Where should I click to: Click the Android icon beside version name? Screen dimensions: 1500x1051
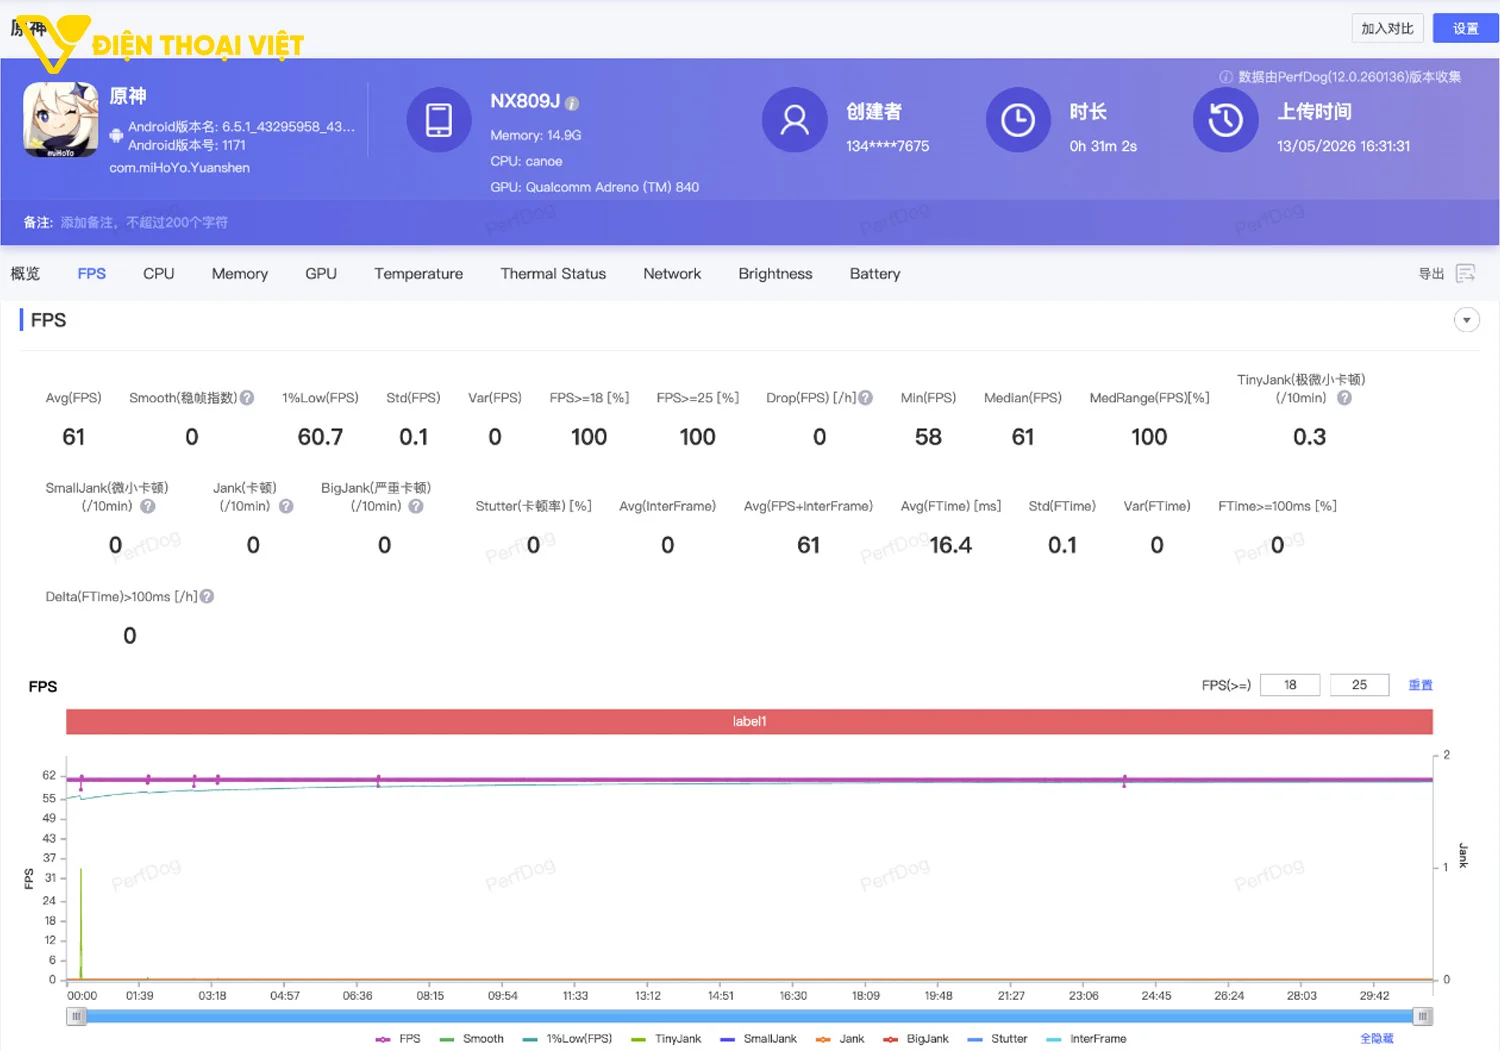click(116, 135)
